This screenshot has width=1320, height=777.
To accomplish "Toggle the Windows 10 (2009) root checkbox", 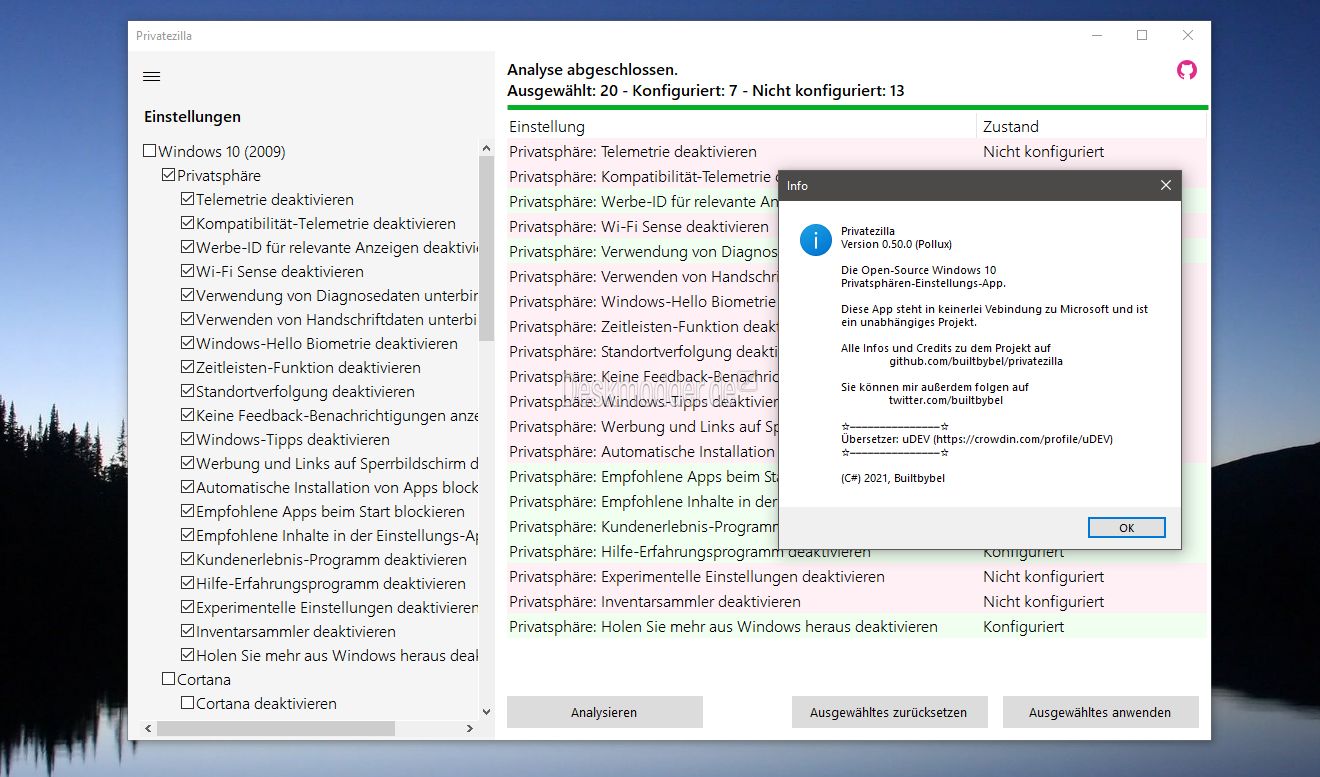I will click(x=150, y=152).
